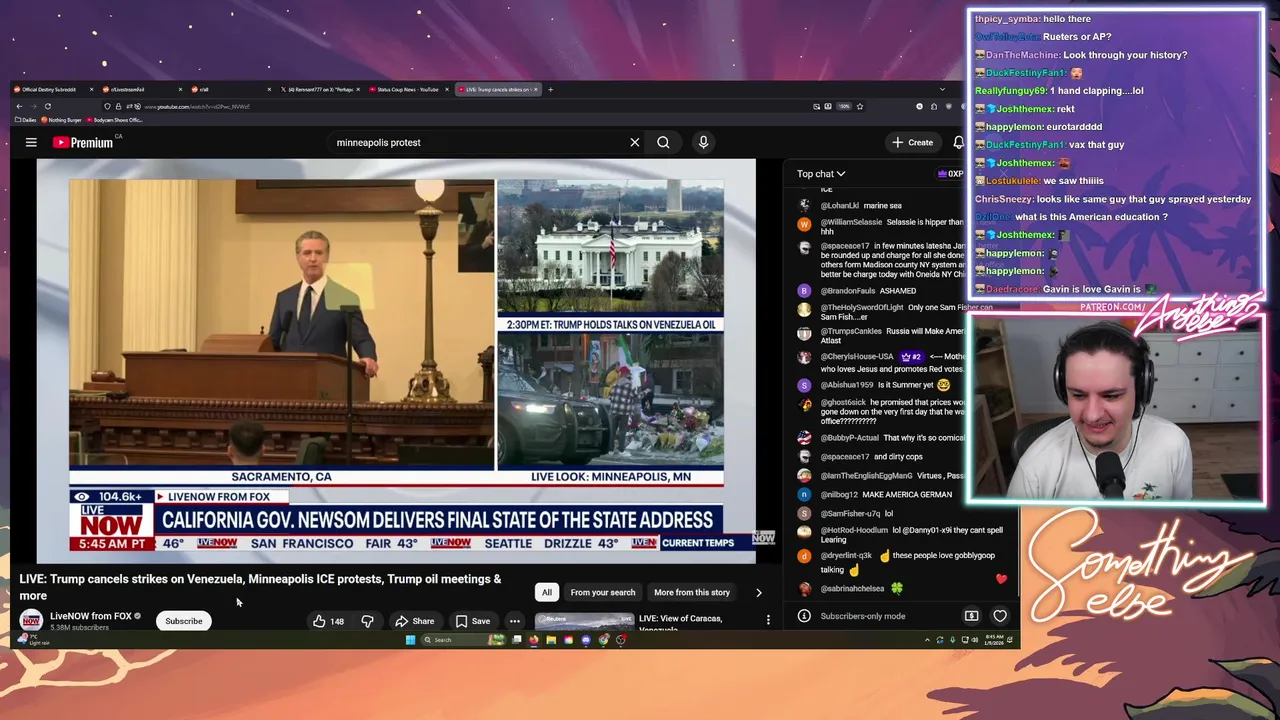Click chat user @sabrinahchelsea

click(x=852, y=588)
